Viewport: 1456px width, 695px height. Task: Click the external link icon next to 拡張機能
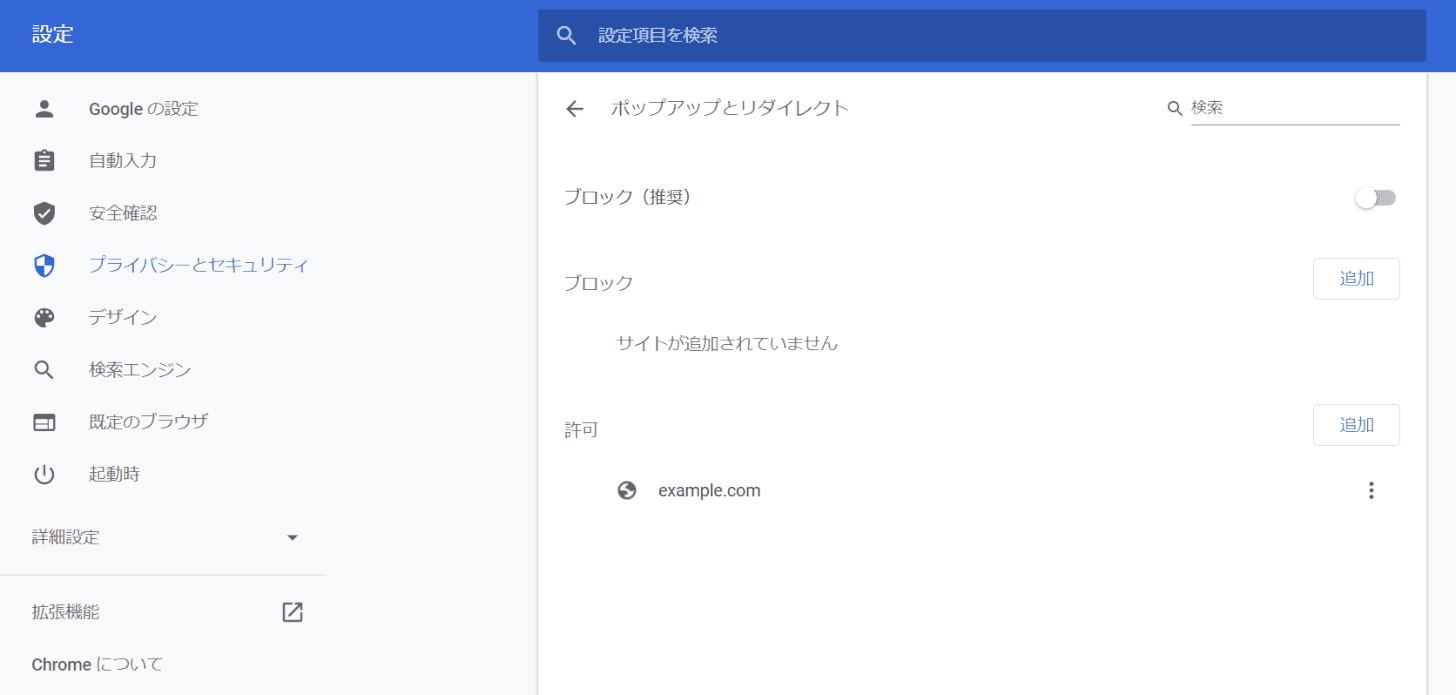click(292, 612)
